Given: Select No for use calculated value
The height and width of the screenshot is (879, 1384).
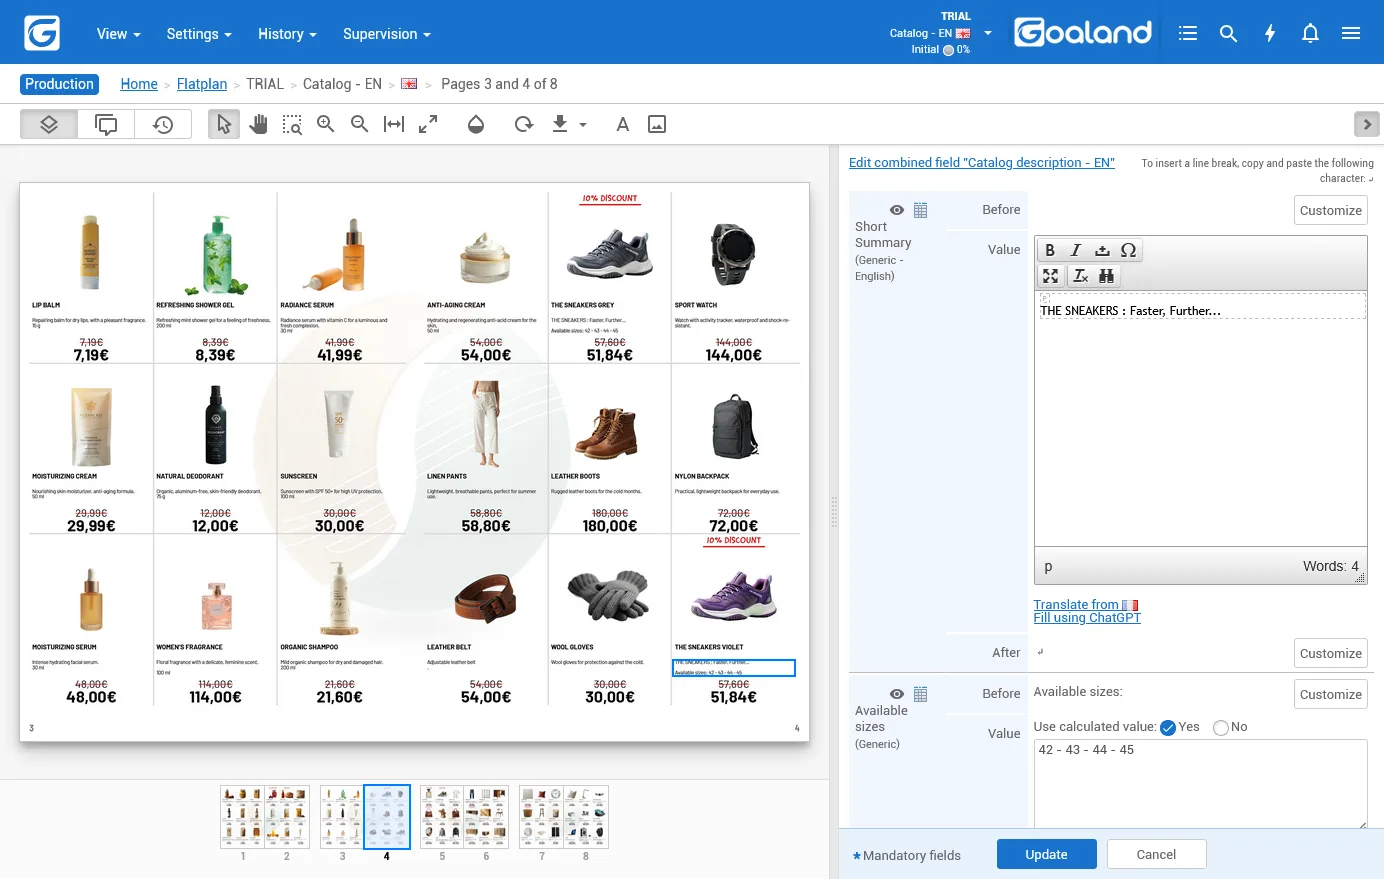Looking at the screenshot, I should pos(1221,727).
